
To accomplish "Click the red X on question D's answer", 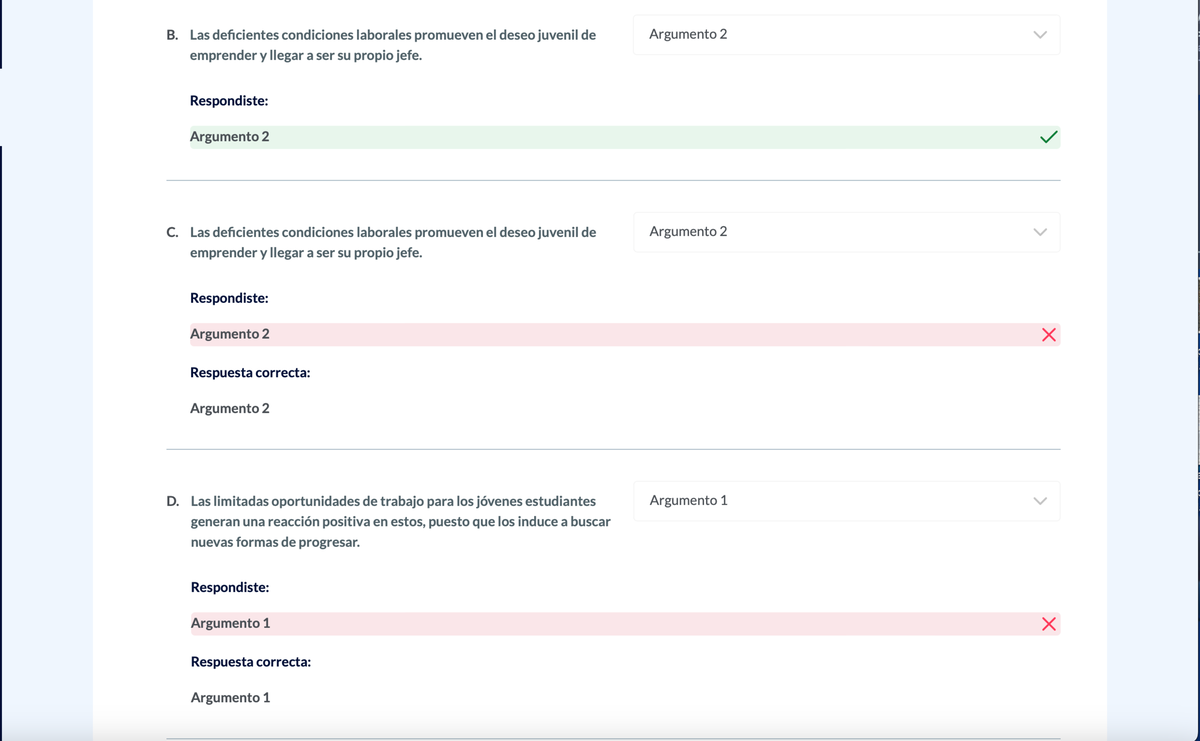I will coord(1048,624).
